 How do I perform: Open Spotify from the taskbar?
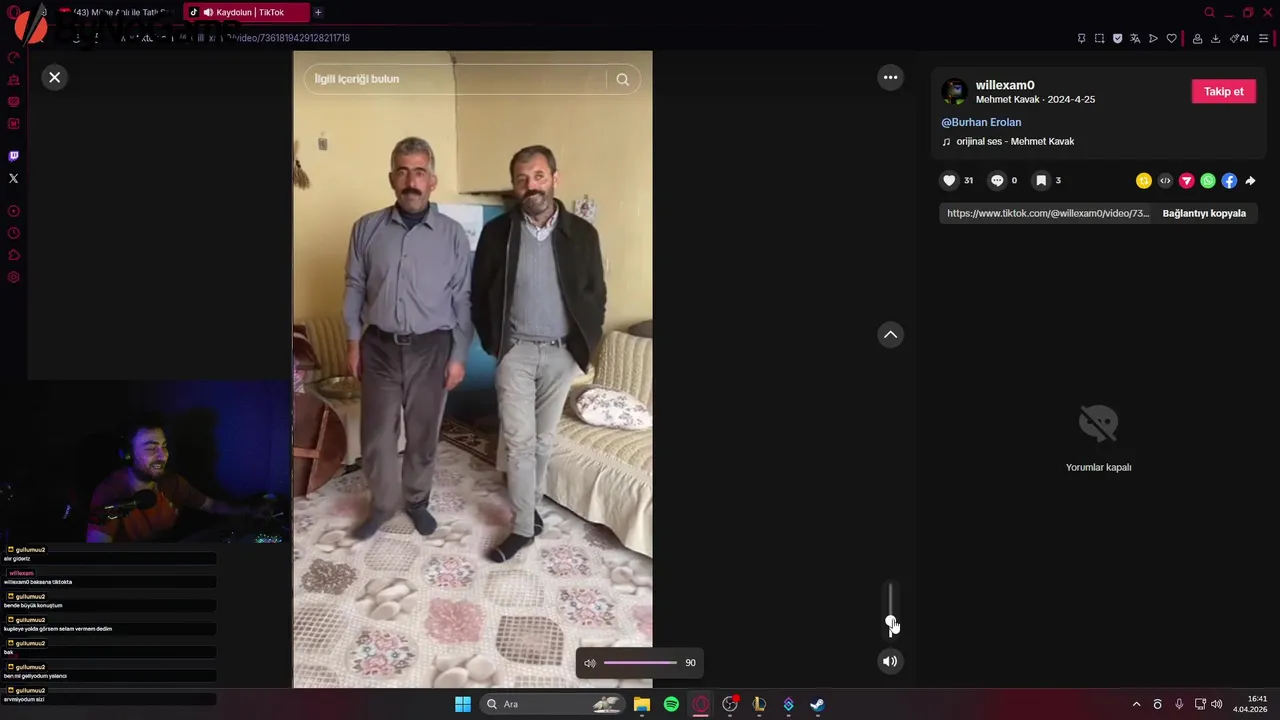[671, 704]
